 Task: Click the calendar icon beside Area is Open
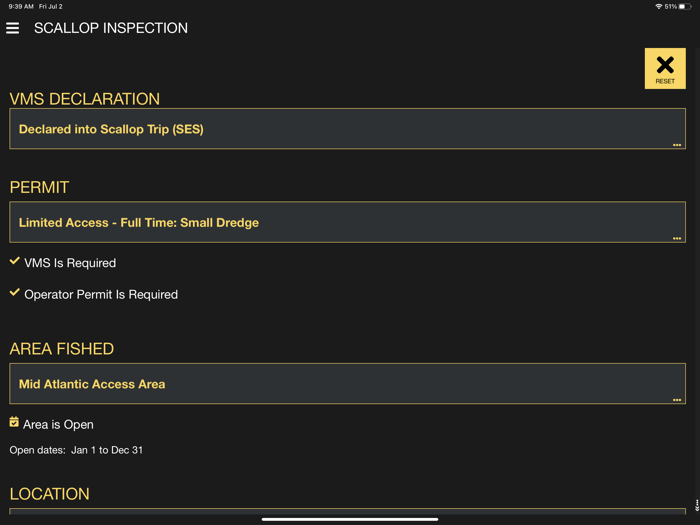(x=14, y=423)
